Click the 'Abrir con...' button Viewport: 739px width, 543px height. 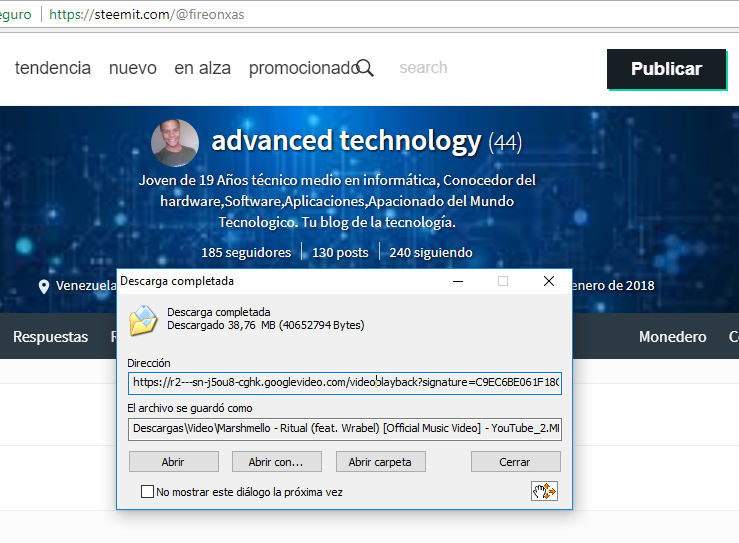click(x=277, y=462)
